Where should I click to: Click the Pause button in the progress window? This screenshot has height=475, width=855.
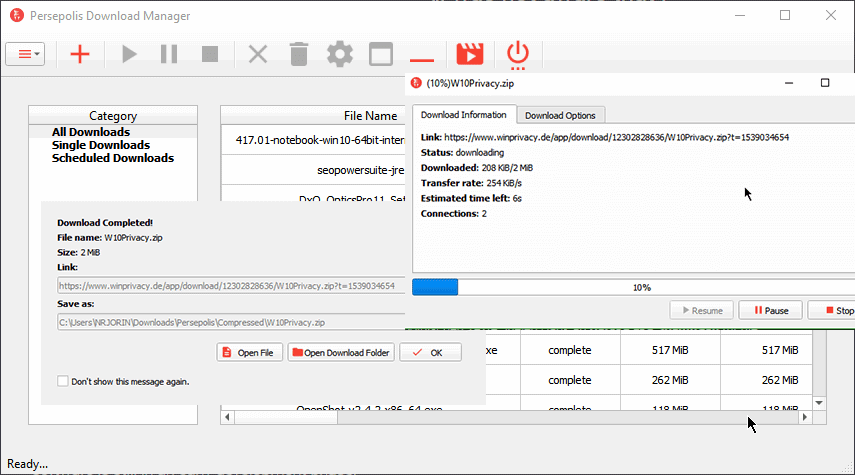click(770, 310)
